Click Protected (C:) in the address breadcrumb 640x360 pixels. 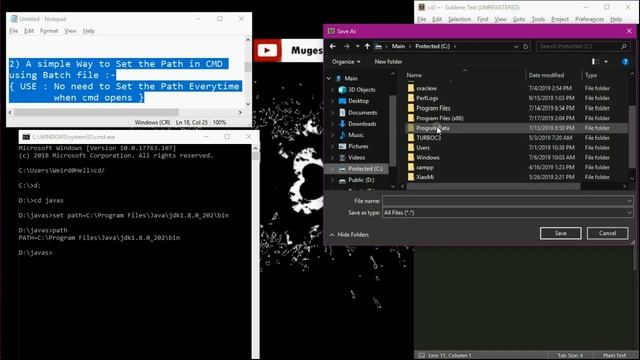(433, 47)
